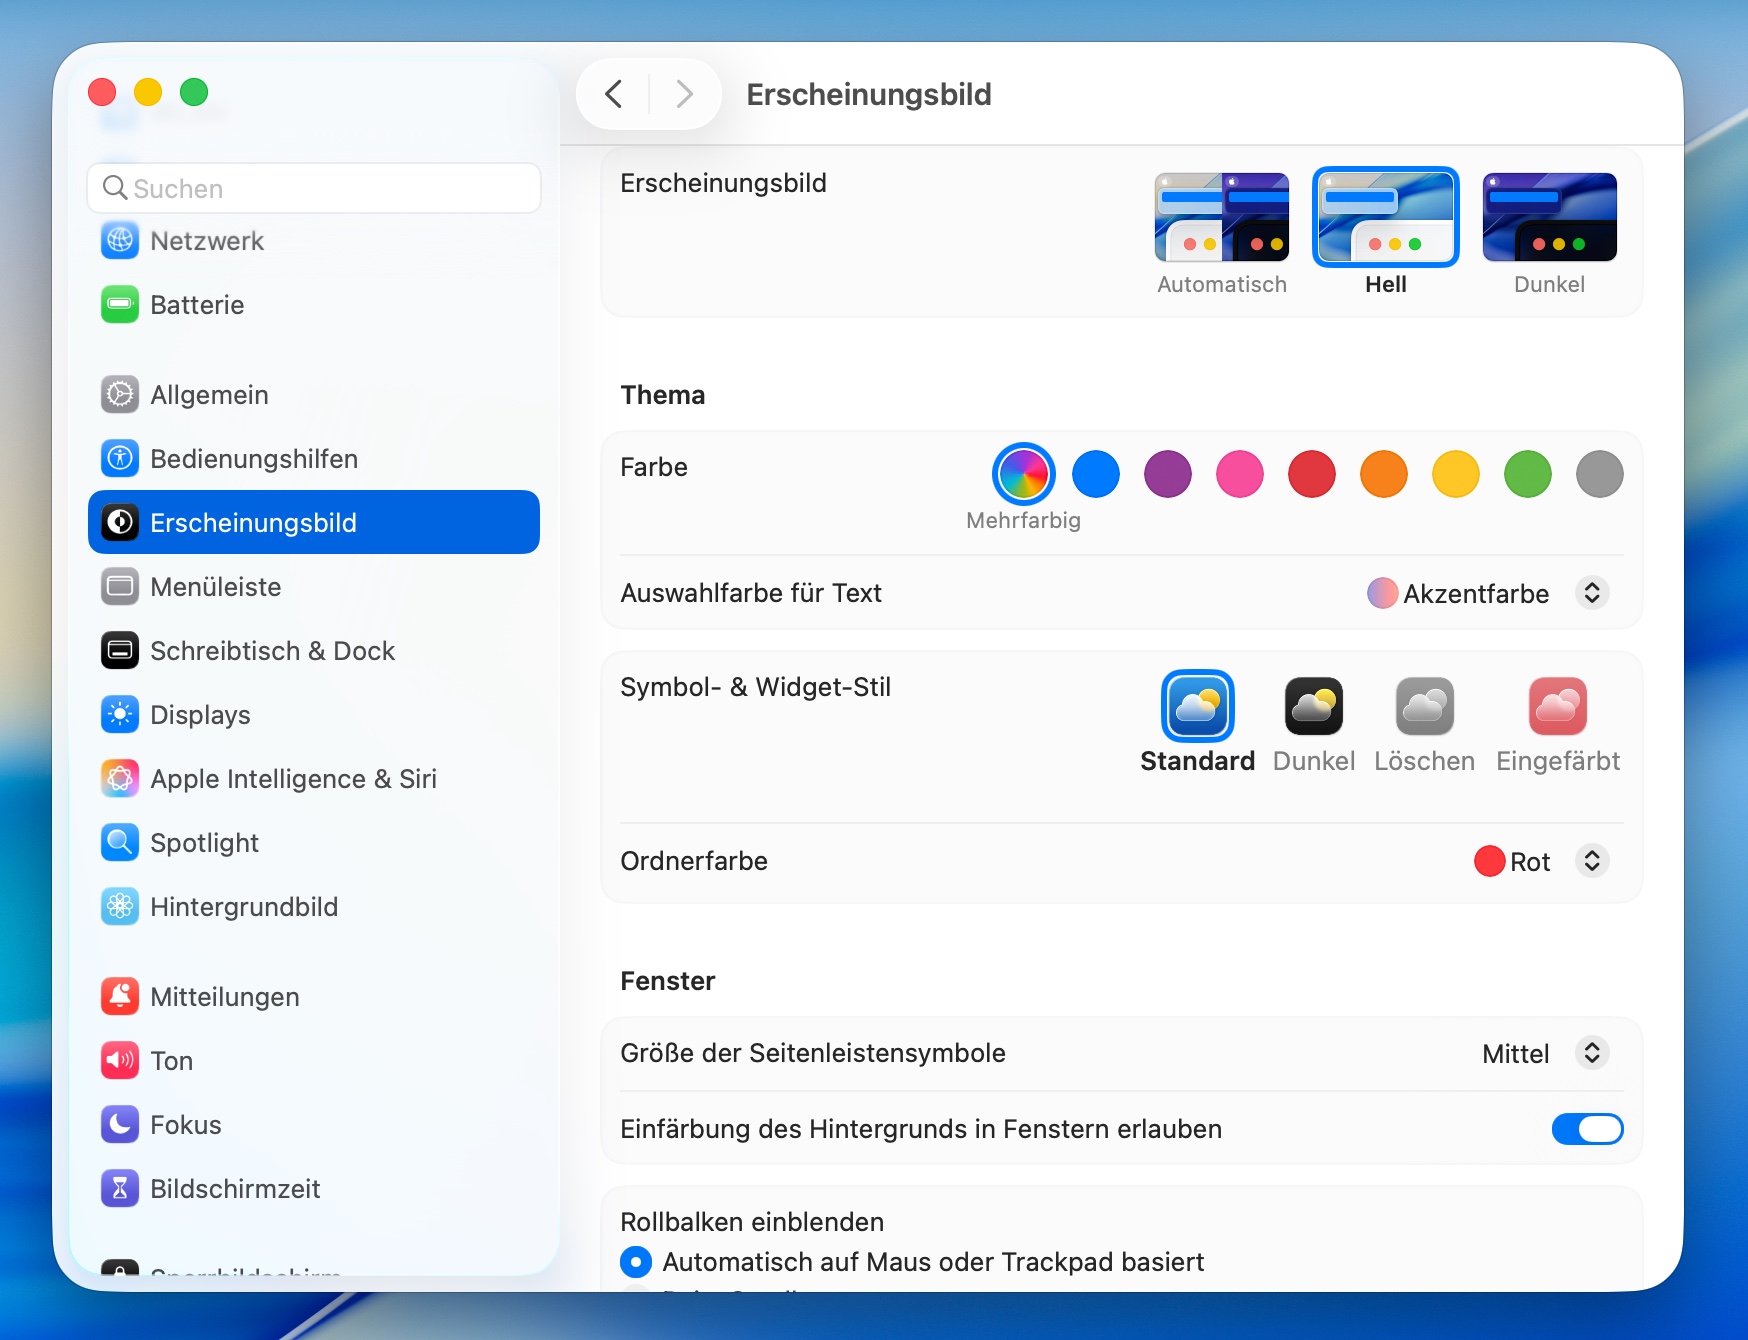This screenshot has width=1748, height=1340.
Task: Pick the orange accent color
Action: (1384, 474)
